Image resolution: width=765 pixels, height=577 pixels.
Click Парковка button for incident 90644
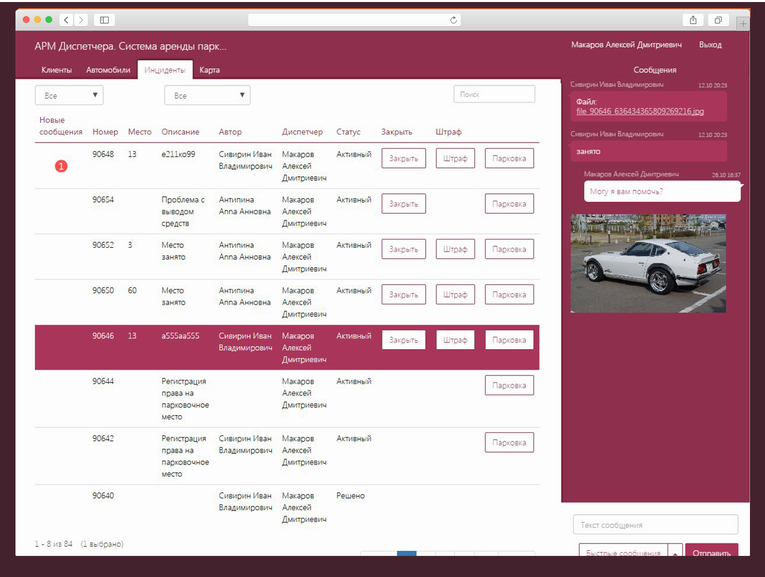pyautogui.click(x=509, y=385)
